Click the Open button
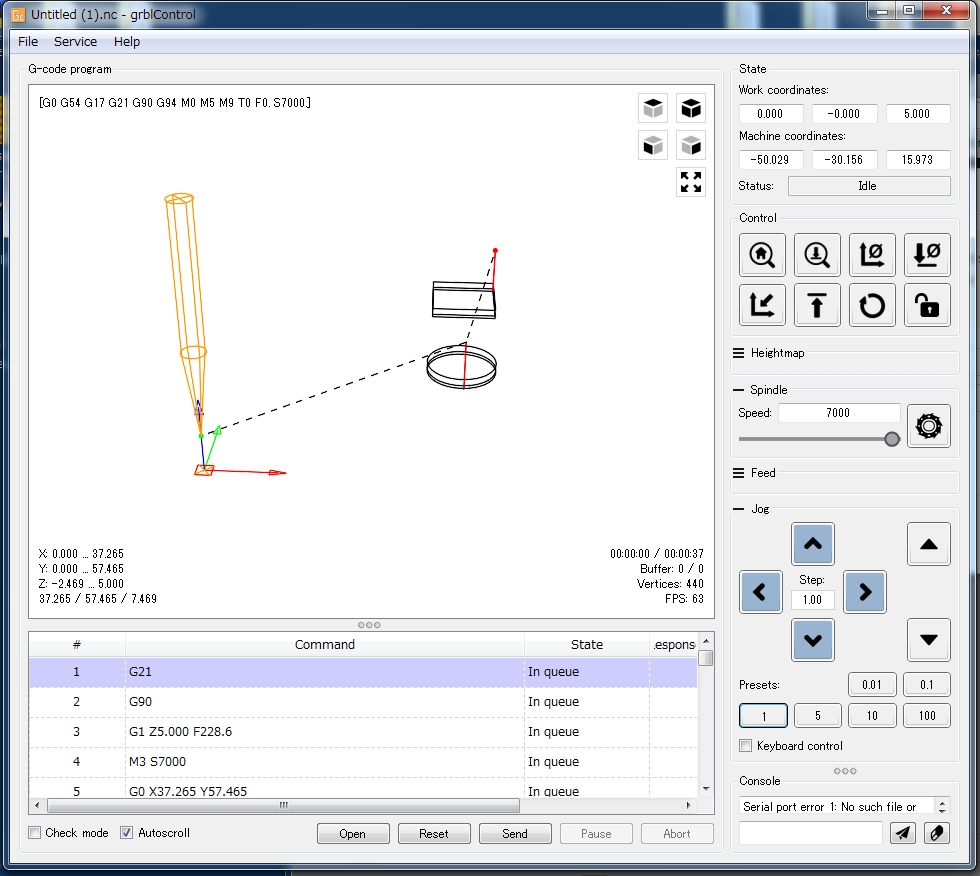The width and height of the screenshot is (980, 876). (x=352, y=834)
